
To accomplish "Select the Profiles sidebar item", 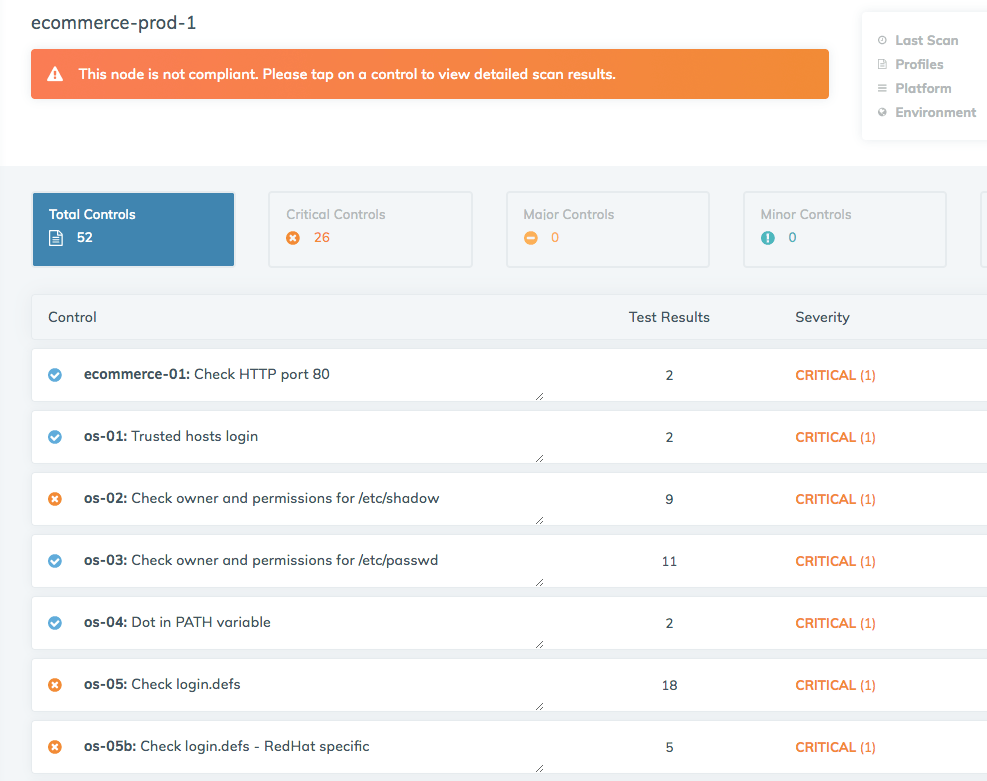I will point(919,65).
